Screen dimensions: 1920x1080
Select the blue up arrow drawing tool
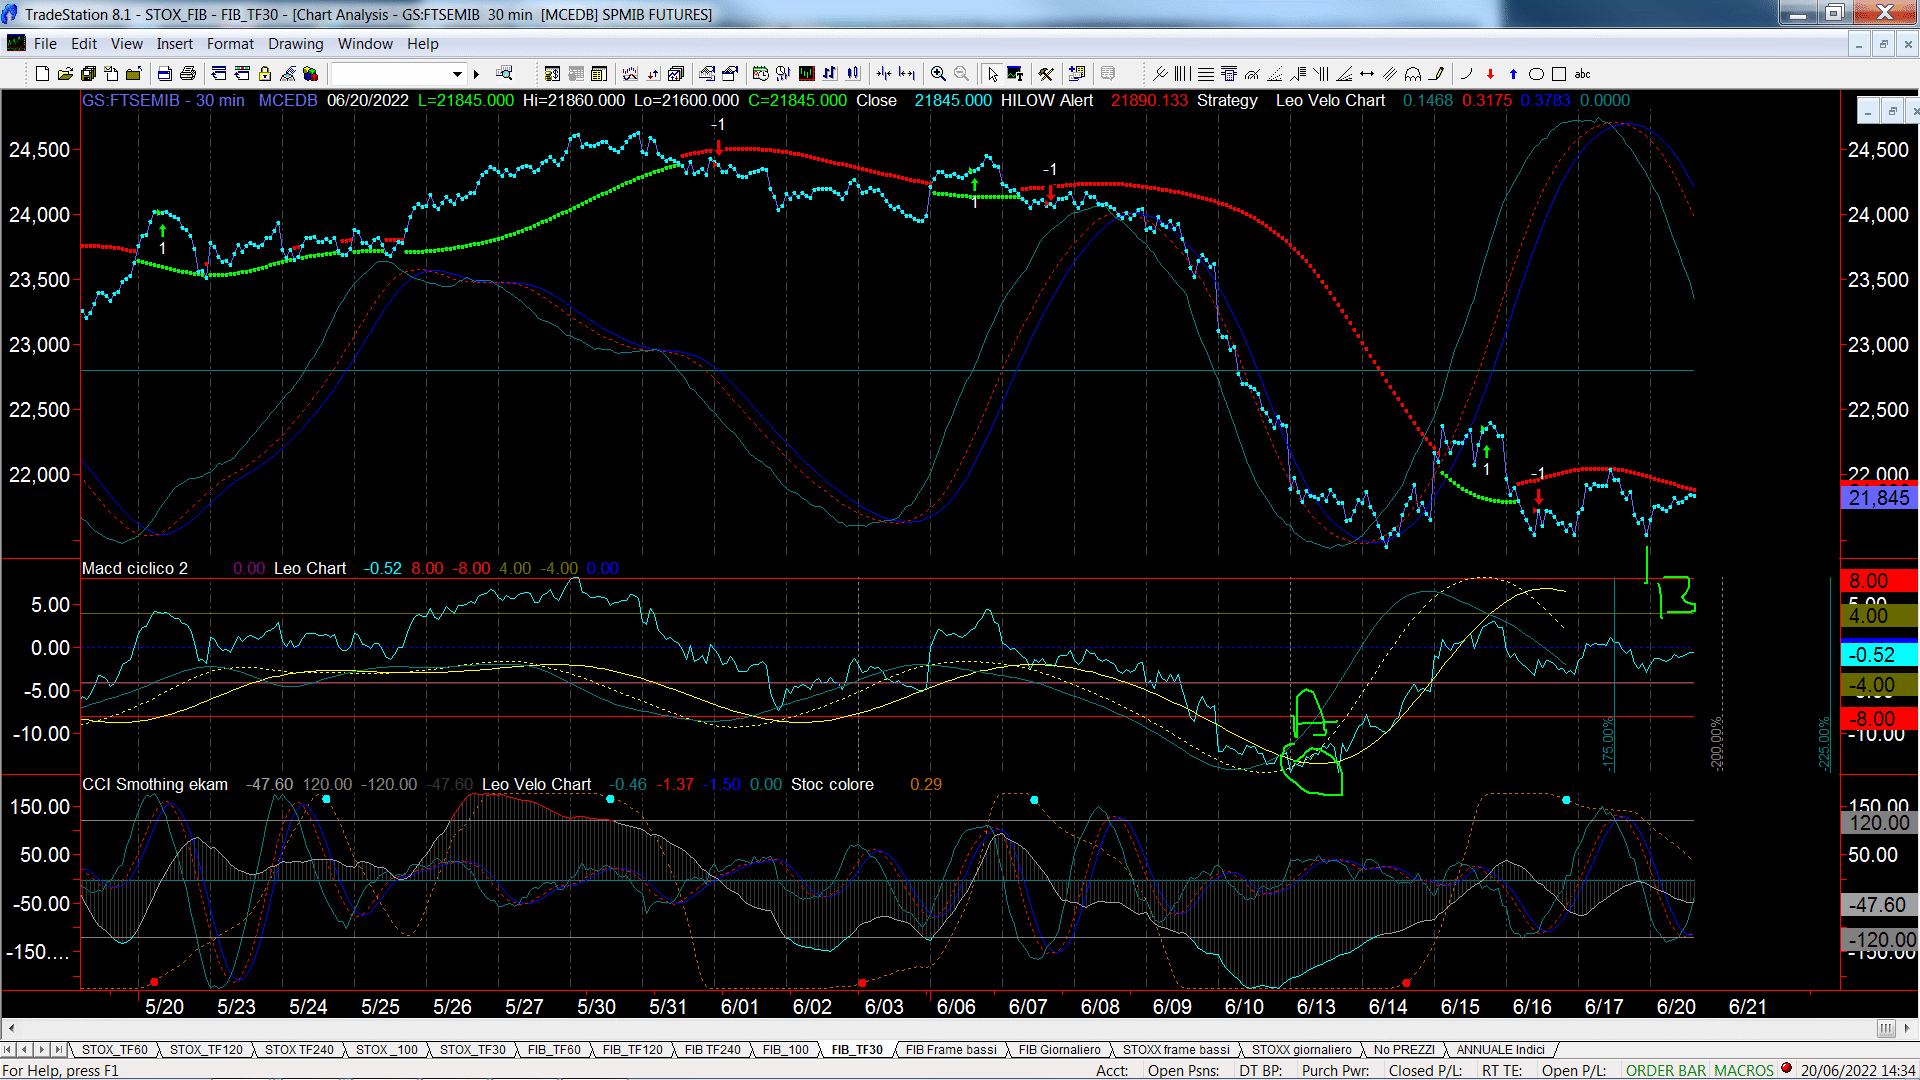pos(1513,74)
